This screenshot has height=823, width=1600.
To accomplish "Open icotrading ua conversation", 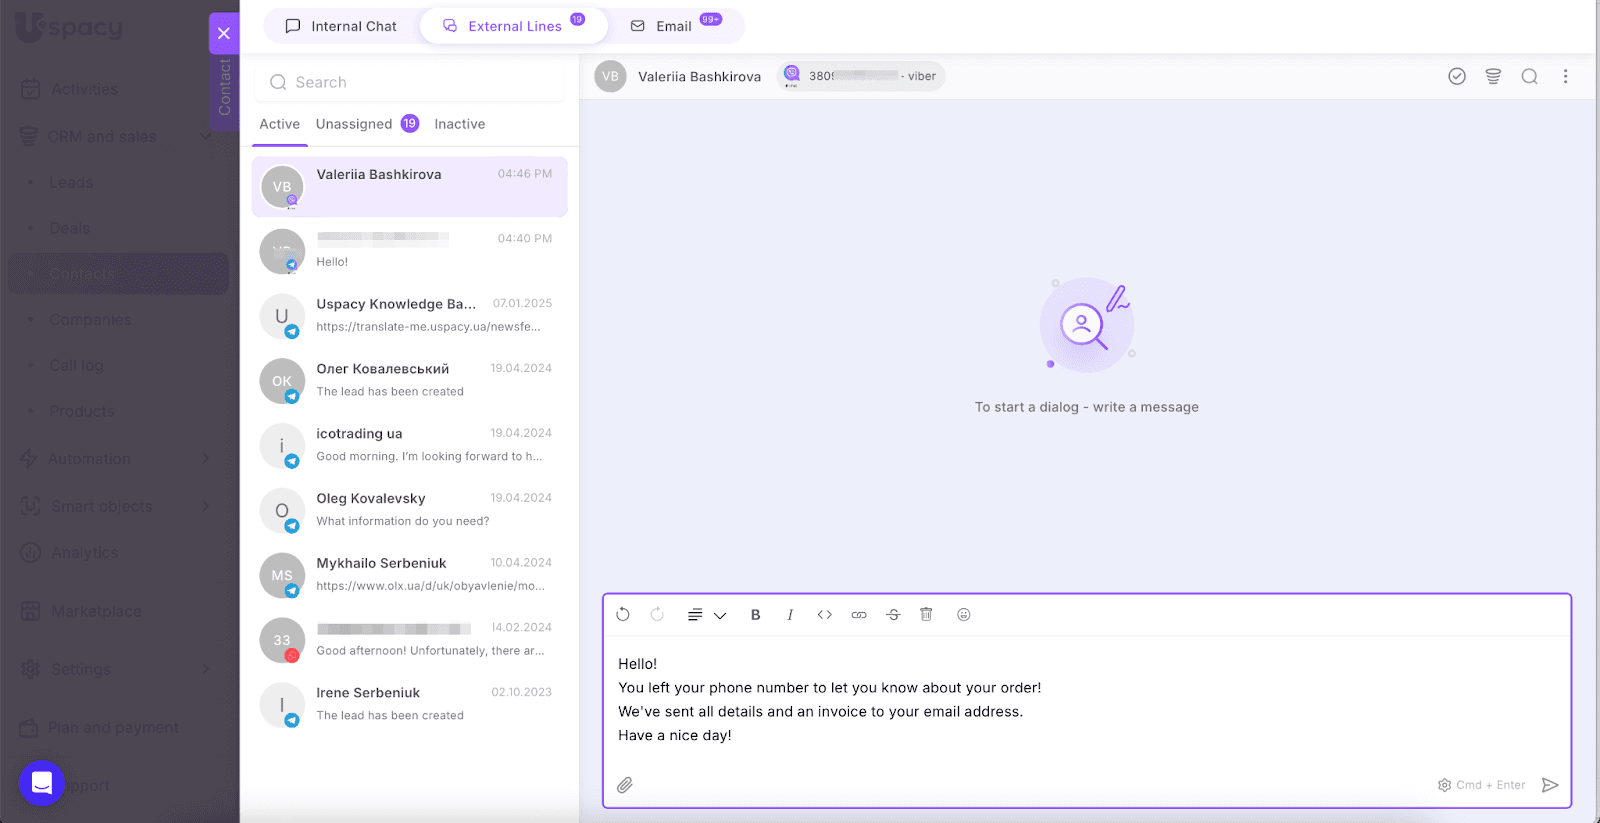I will coord(410,446).
